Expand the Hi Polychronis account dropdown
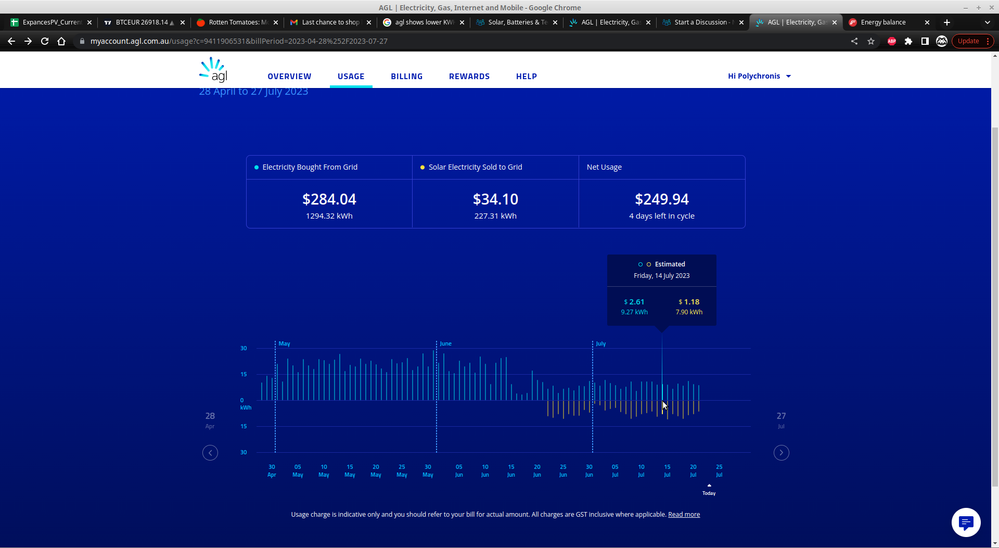 760,76
